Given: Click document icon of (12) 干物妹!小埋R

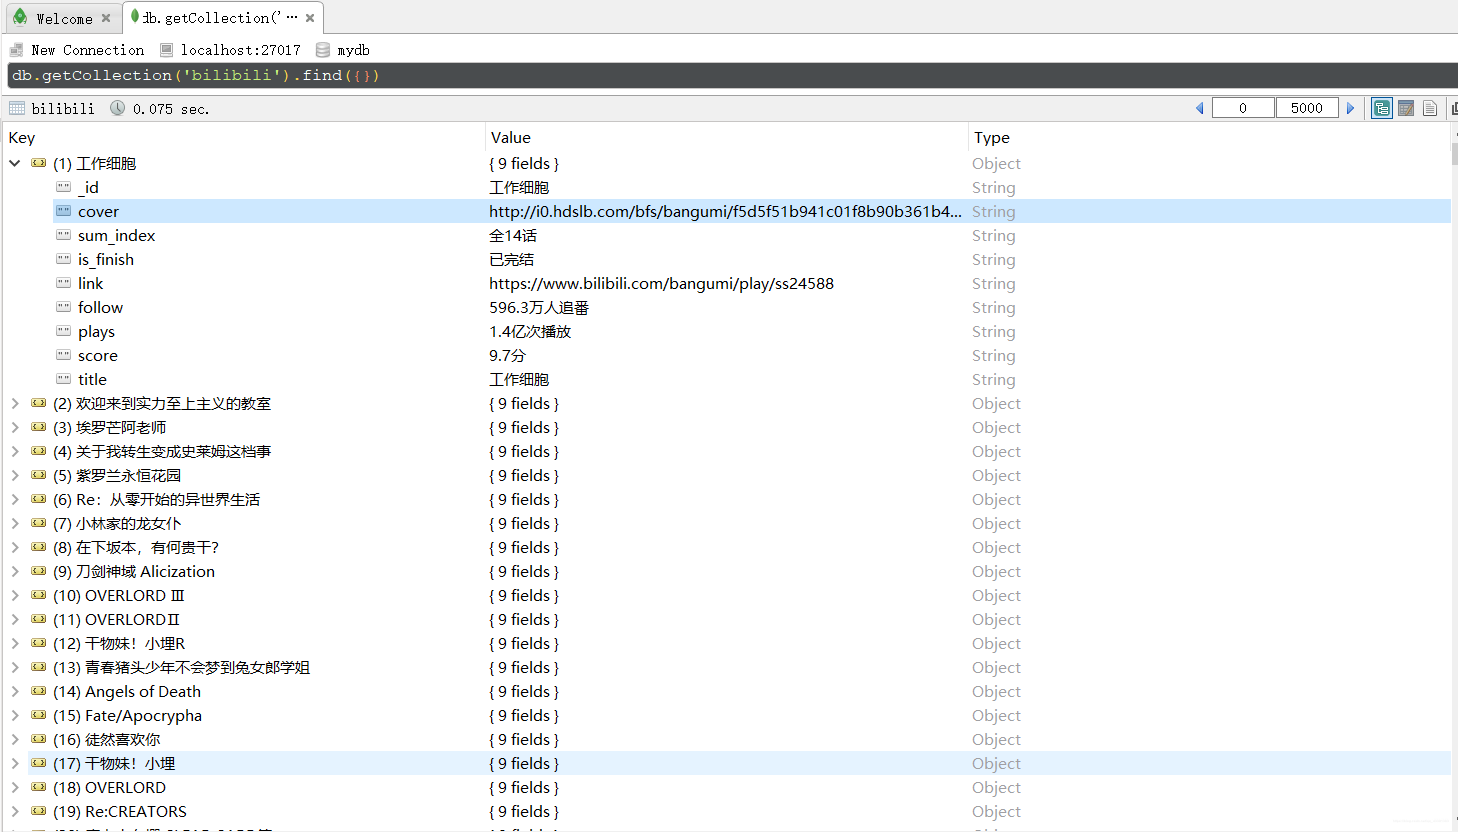Looking at the screenshot, I should [x=39, y=643].
